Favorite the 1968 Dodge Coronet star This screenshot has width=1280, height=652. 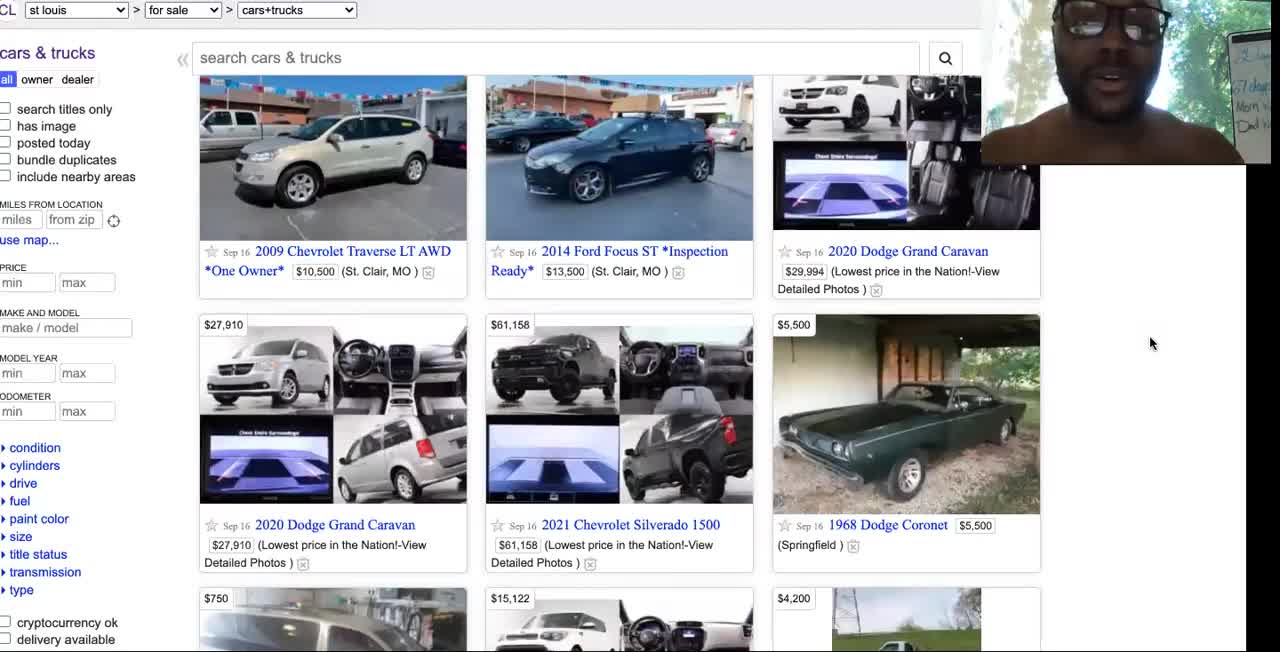[784, 525]
